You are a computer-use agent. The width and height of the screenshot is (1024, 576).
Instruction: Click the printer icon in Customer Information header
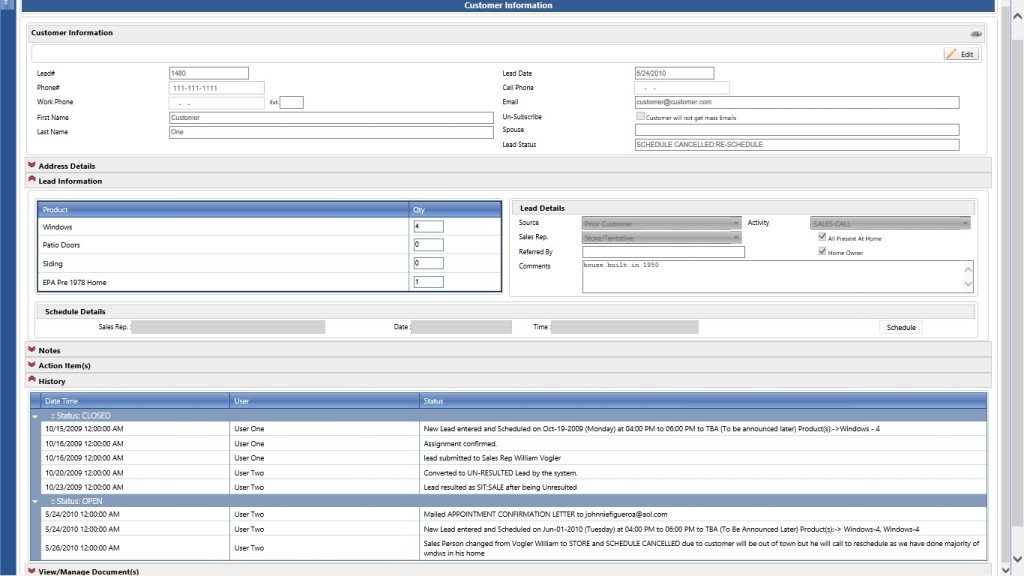pyautogui.click(x=976, y=33)
